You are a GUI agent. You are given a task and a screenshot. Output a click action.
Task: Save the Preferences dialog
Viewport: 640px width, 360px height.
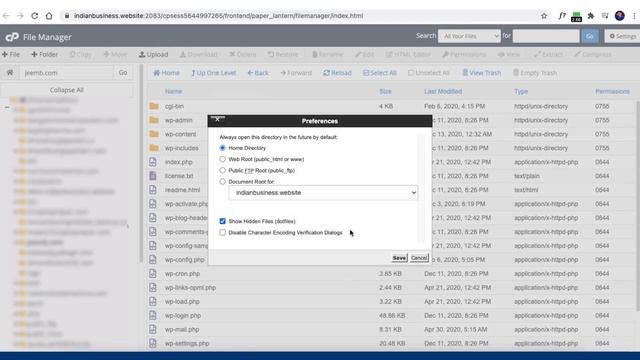click(x=399, y=258)
